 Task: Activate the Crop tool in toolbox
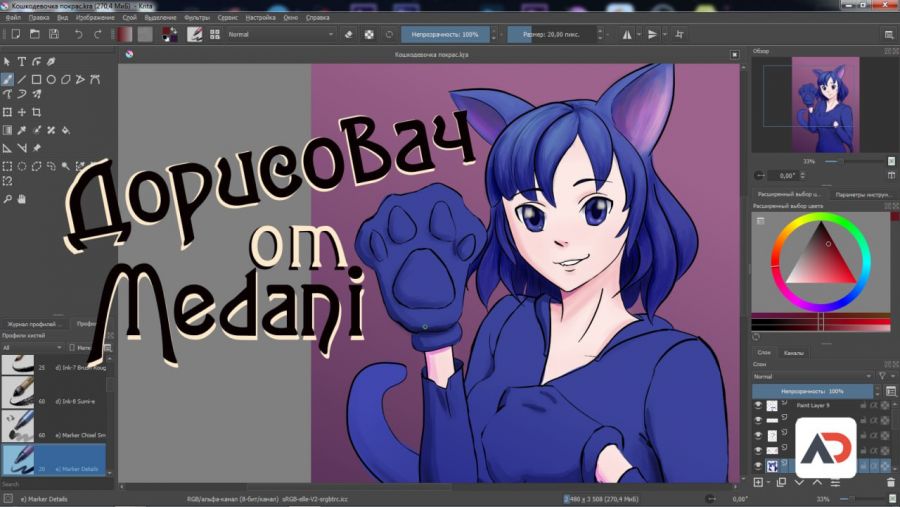point(36,112)
